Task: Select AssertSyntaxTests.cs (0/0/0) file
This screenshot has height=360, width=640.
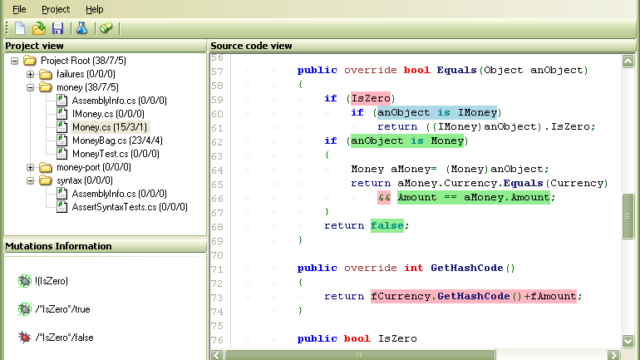Action: [x=130, y=207]
